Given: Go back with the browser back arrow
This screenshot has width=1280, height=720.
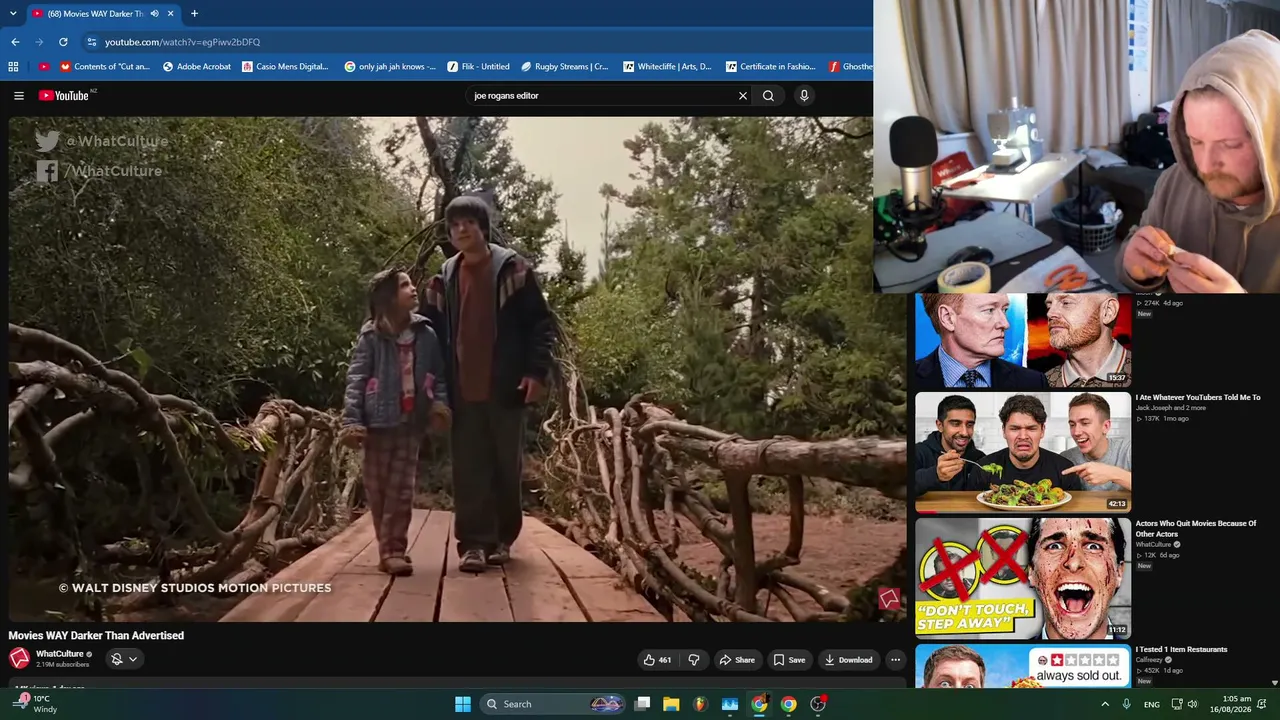Looking at the screenshot, I should click(15, 42).
